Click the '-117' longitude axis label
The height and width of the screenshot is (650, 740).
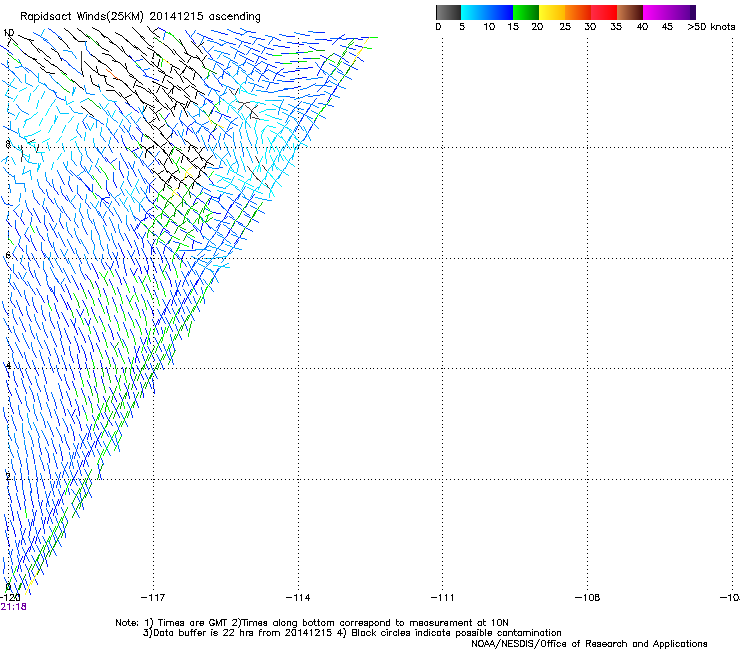click(x=153, y=598)
